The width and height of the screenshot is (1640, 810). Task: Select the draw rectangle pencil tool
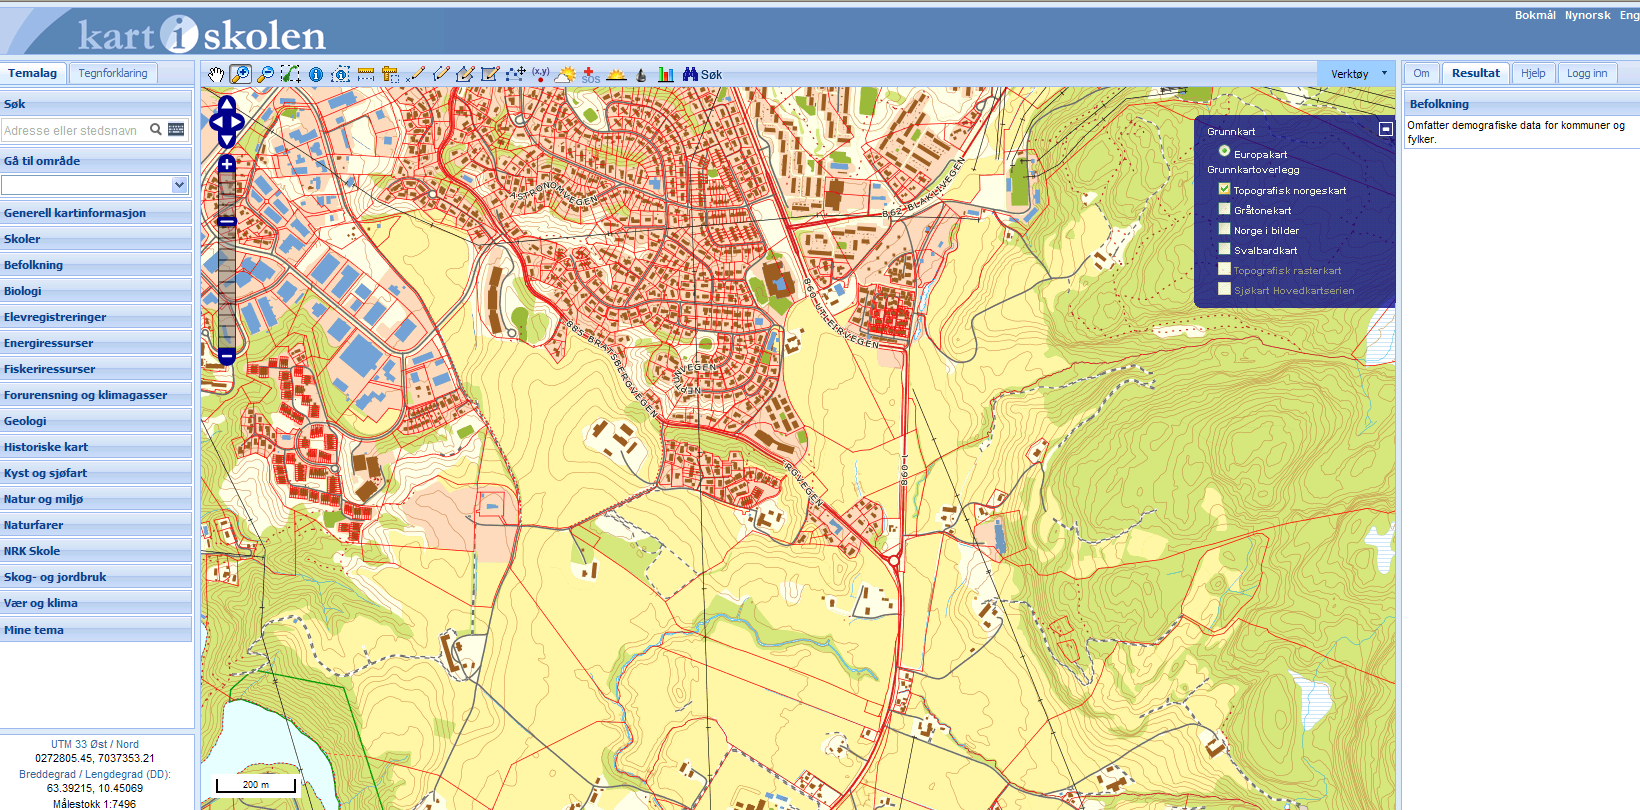pos(491,74)
